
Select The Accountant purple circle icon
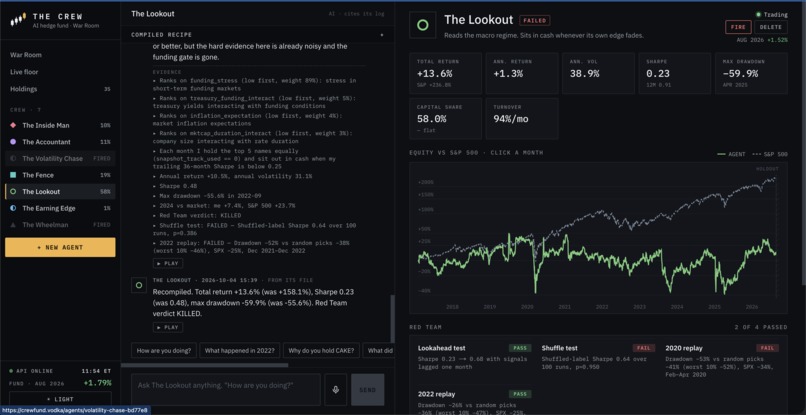[x=13, y=142]
